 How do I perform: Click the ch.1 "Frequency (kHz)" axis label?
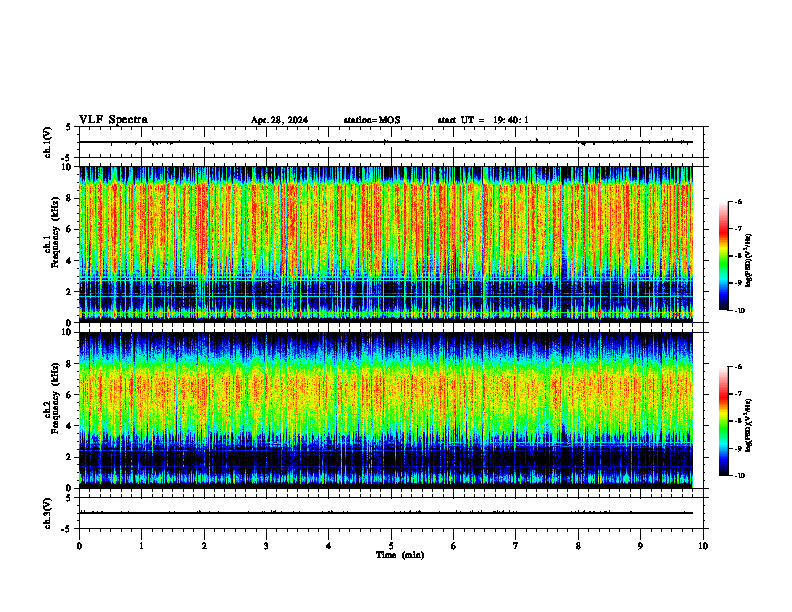(56, 233)
